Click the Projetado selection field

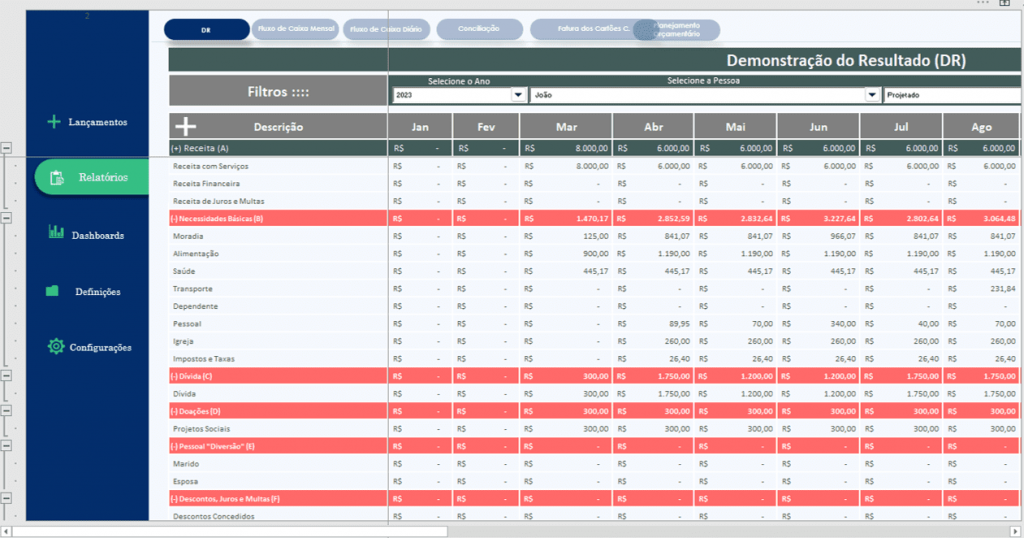coord(952,95)
